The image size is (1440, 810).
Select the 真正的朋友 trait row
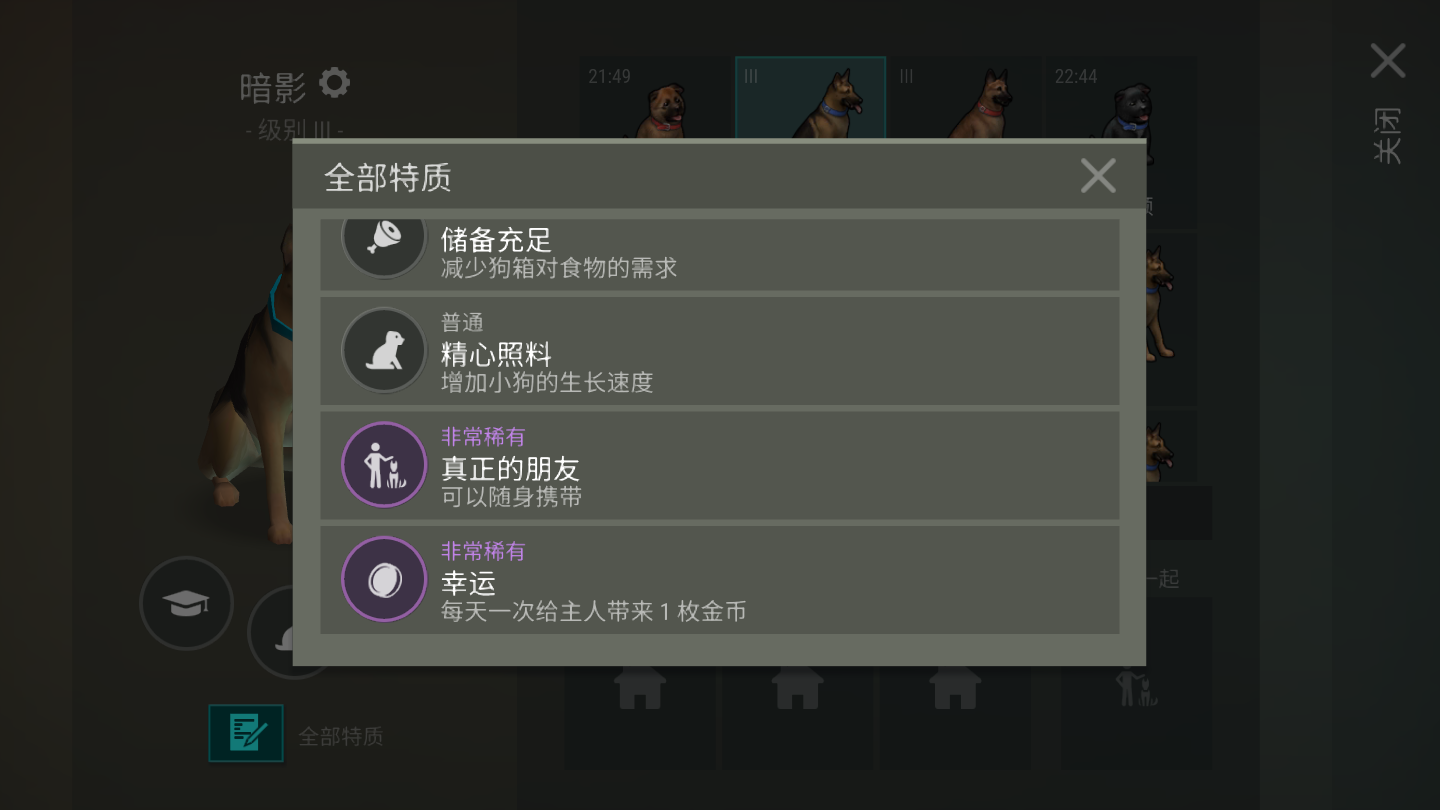[x=720, y=466]
